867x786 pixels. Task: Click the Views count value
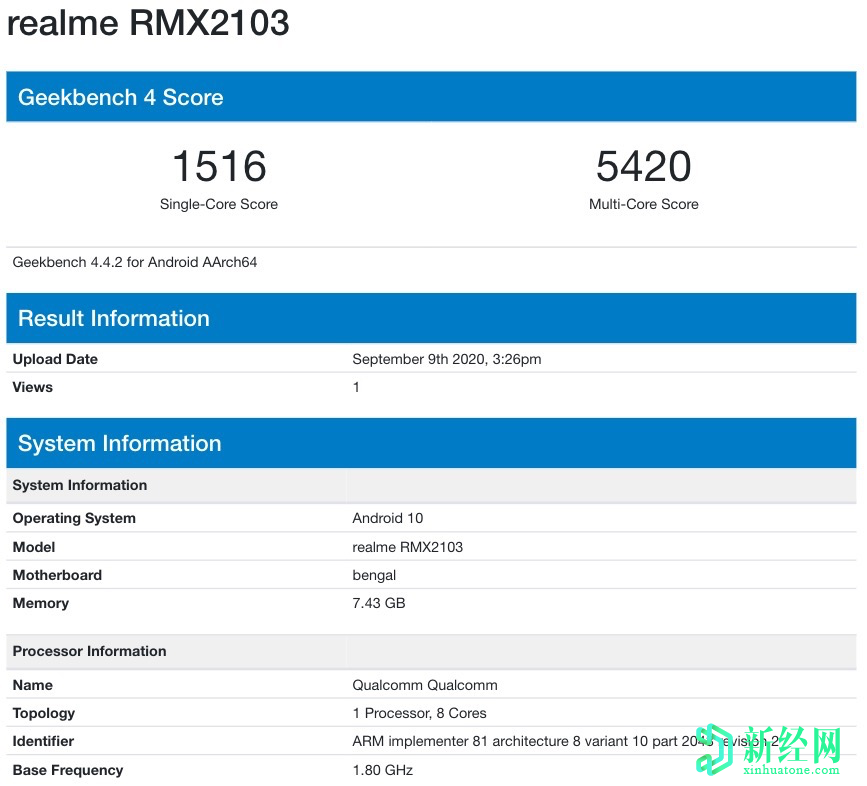pyautogui.click(x=356, y=387)
